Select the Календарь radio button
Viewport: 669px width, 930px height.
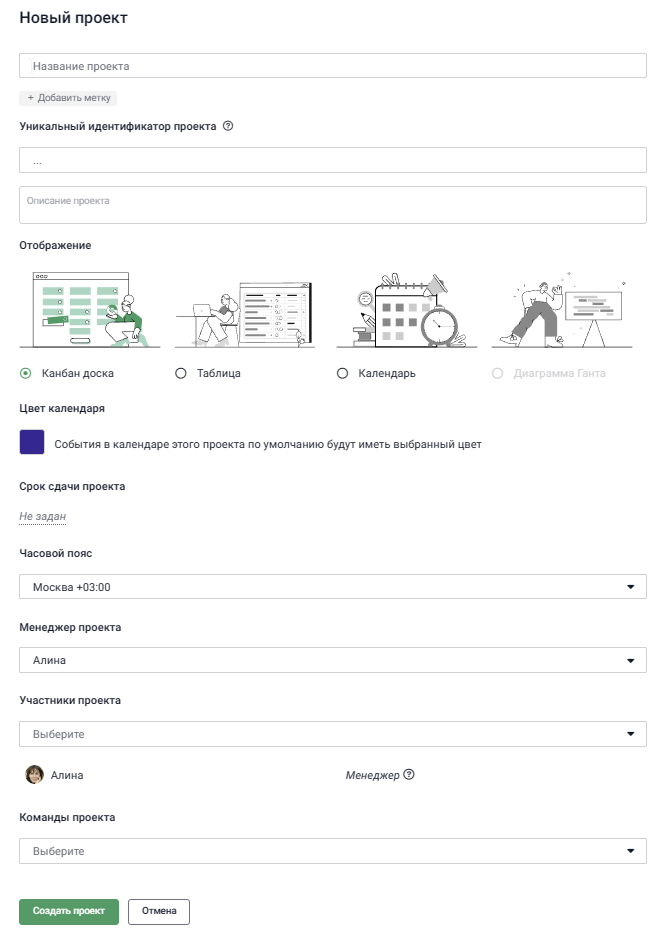(342, 373)
